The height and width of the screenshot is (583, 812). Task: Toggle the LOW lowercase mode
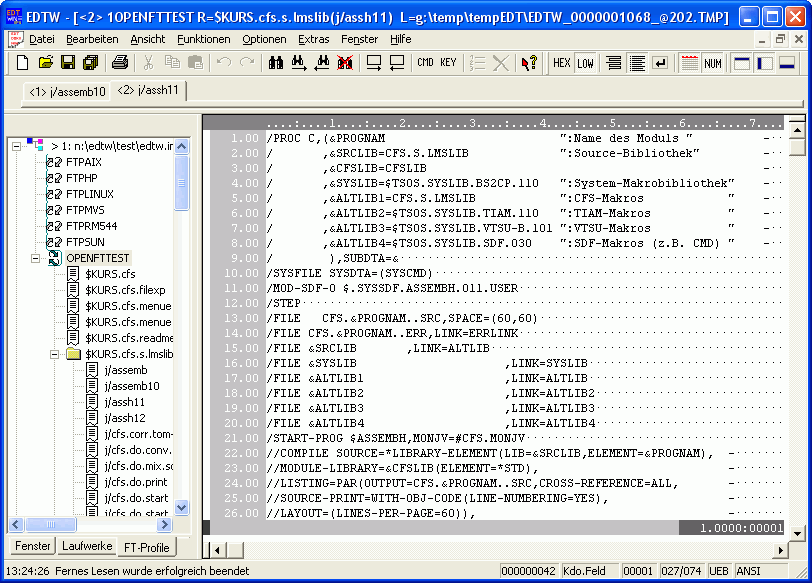point(585,63)
